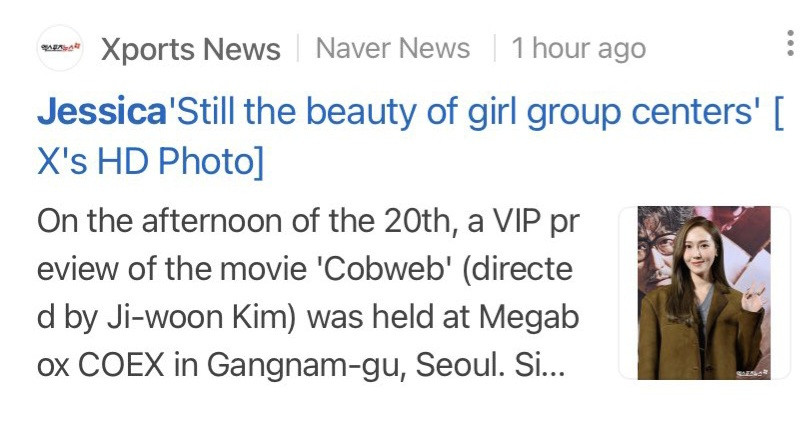The image size is (801, 425).
Task: Click 'COEX' in the snippet's last line
Action: click(122, 365)
